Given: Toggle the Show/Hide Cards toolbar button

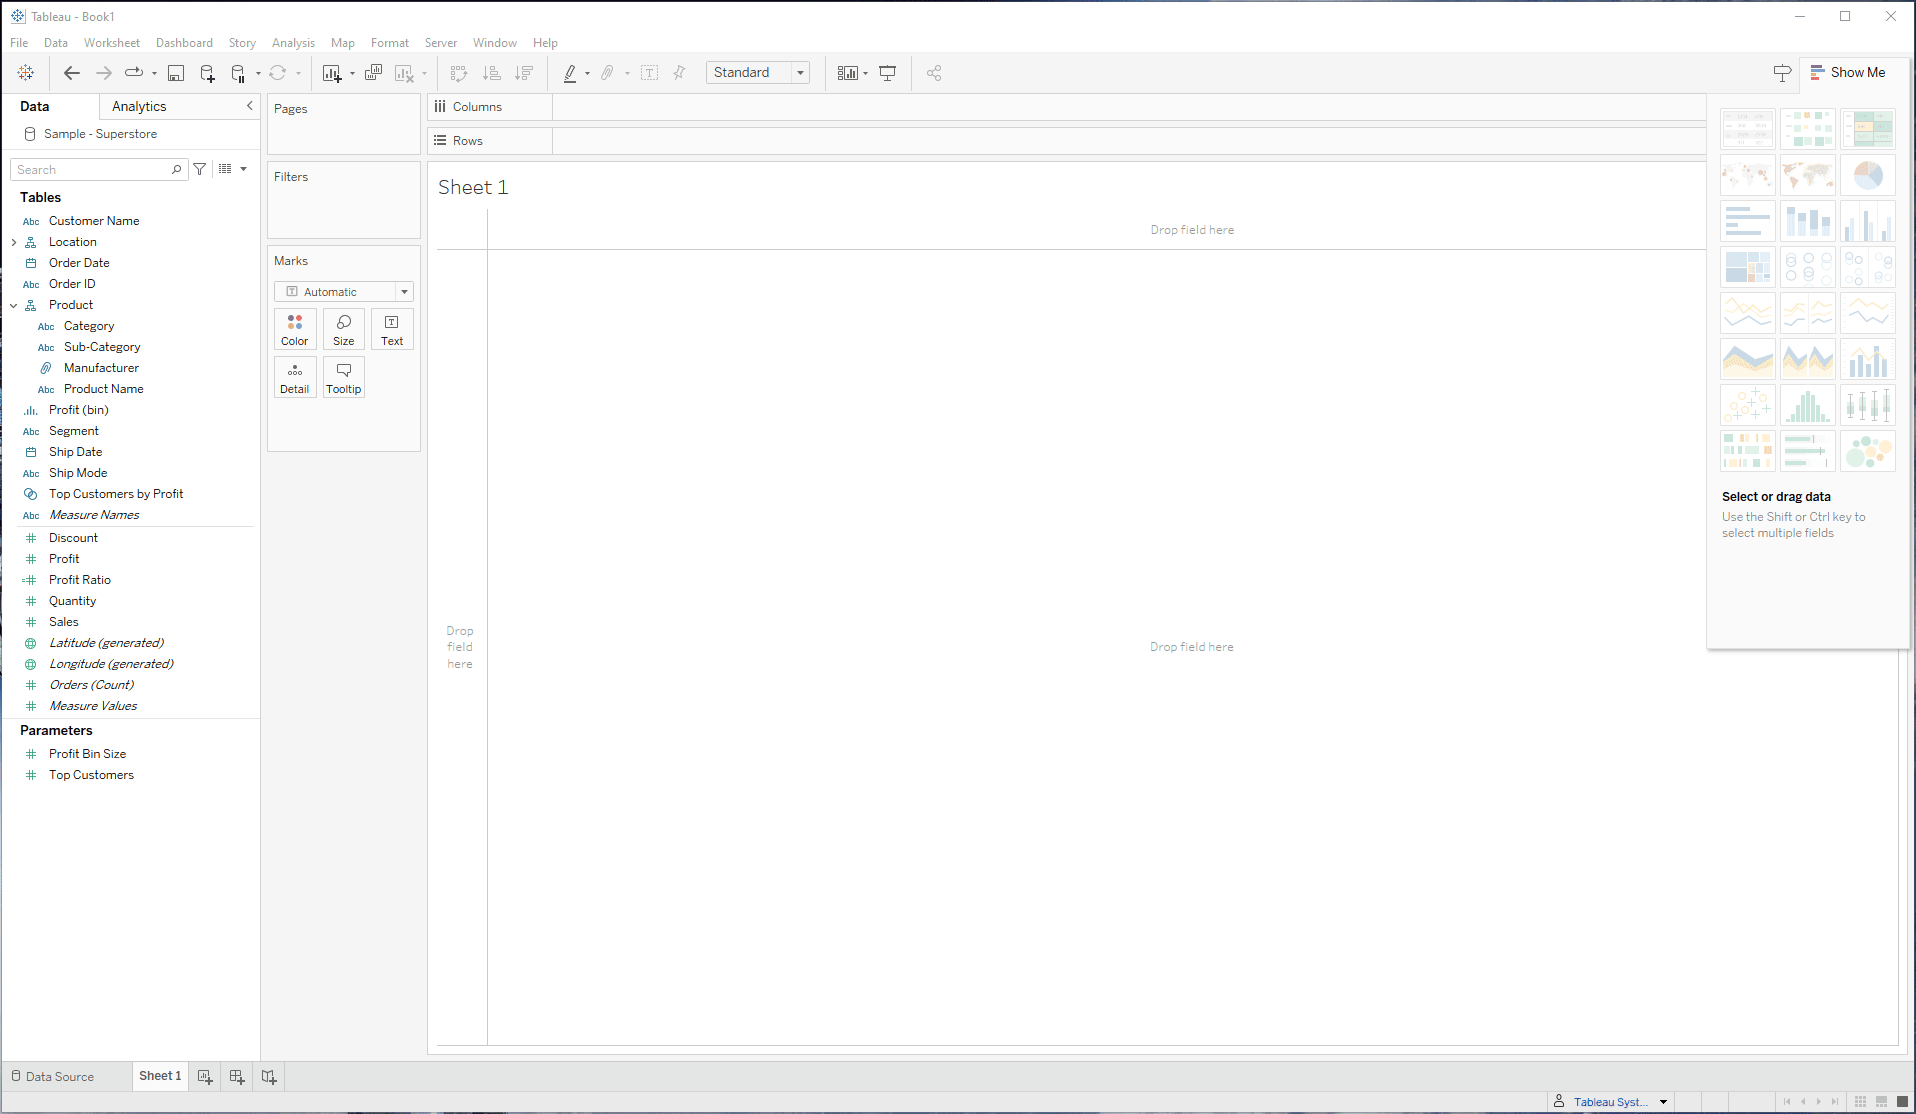Looking at the screenshot, I should click(x=848, y=73).
